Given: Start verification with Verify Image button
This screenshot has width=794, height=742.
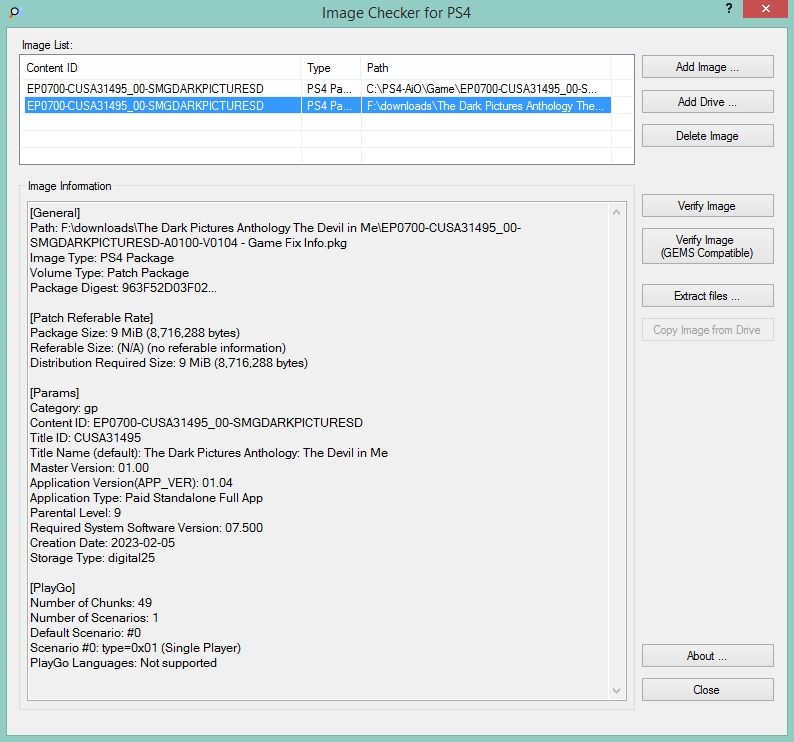Looking at the screenshot, I should 707,206.
